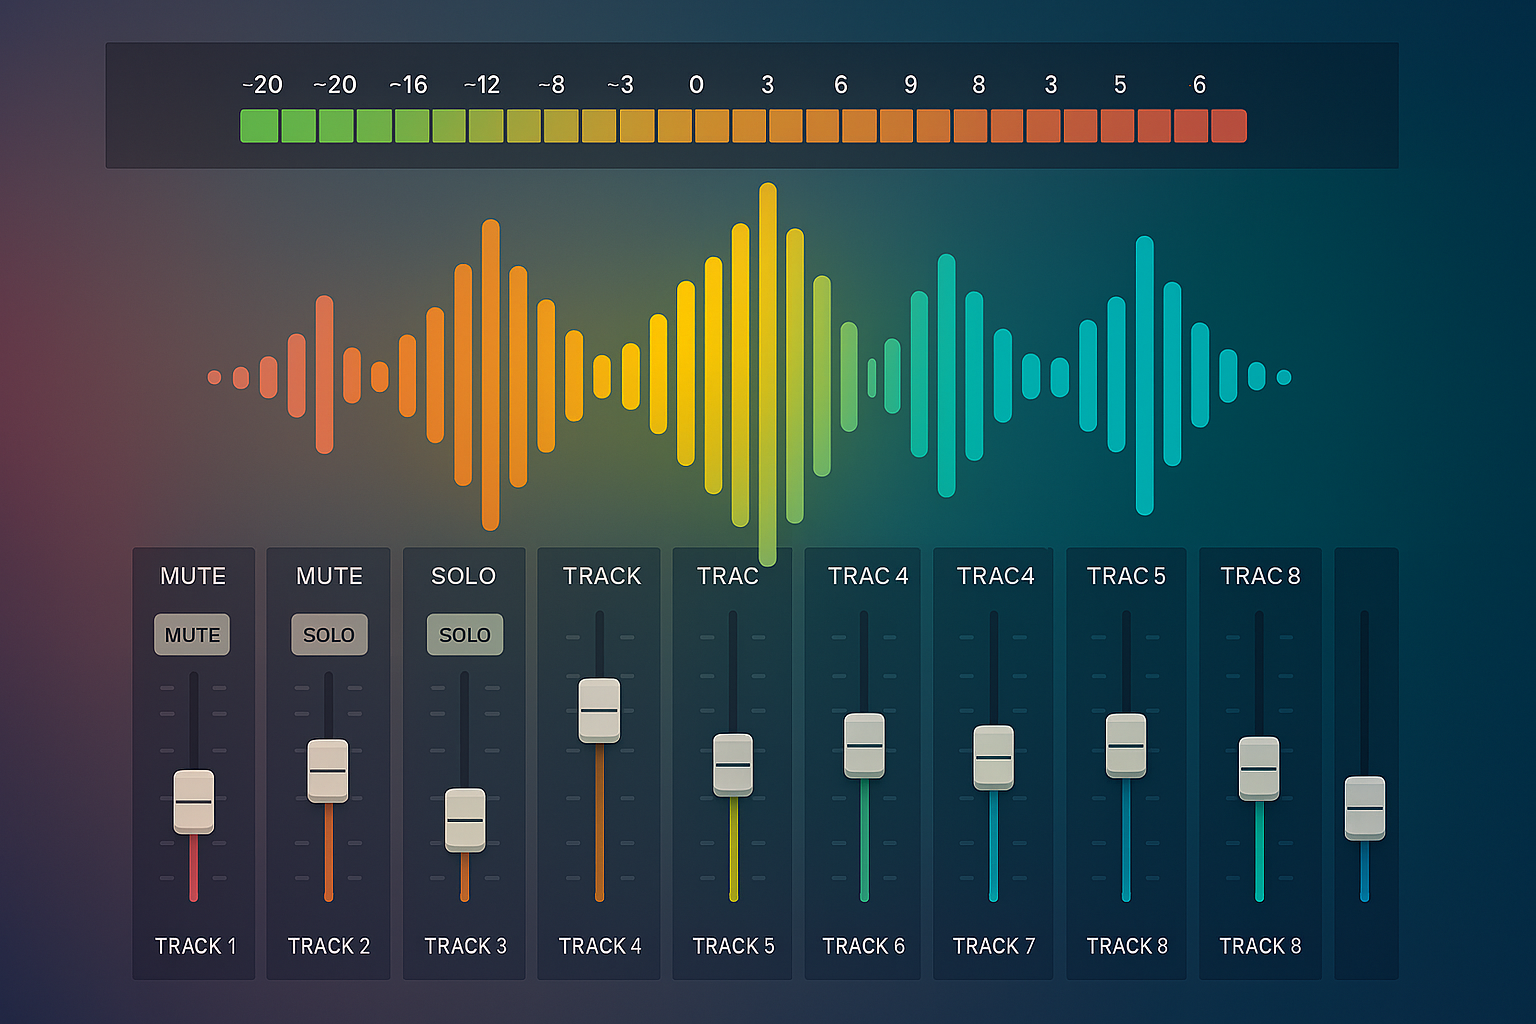Click the fader on the unlabeled rightmost strip
This screenshot has width=1536, height=1024.
pyautogui.click(x=1364, y=808)
